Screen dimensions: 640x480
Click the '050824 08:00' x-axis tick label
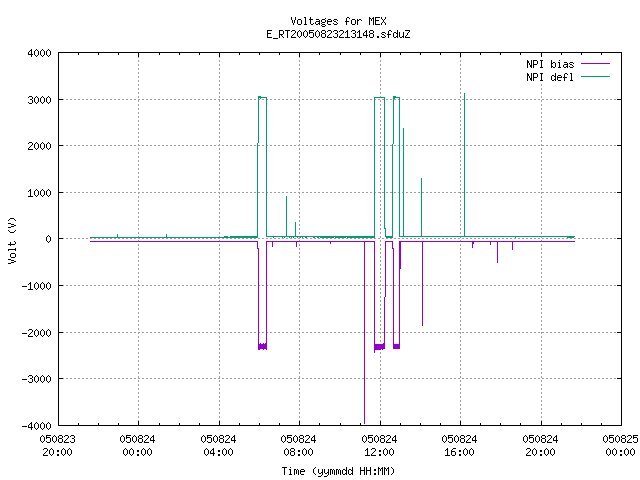298,446
